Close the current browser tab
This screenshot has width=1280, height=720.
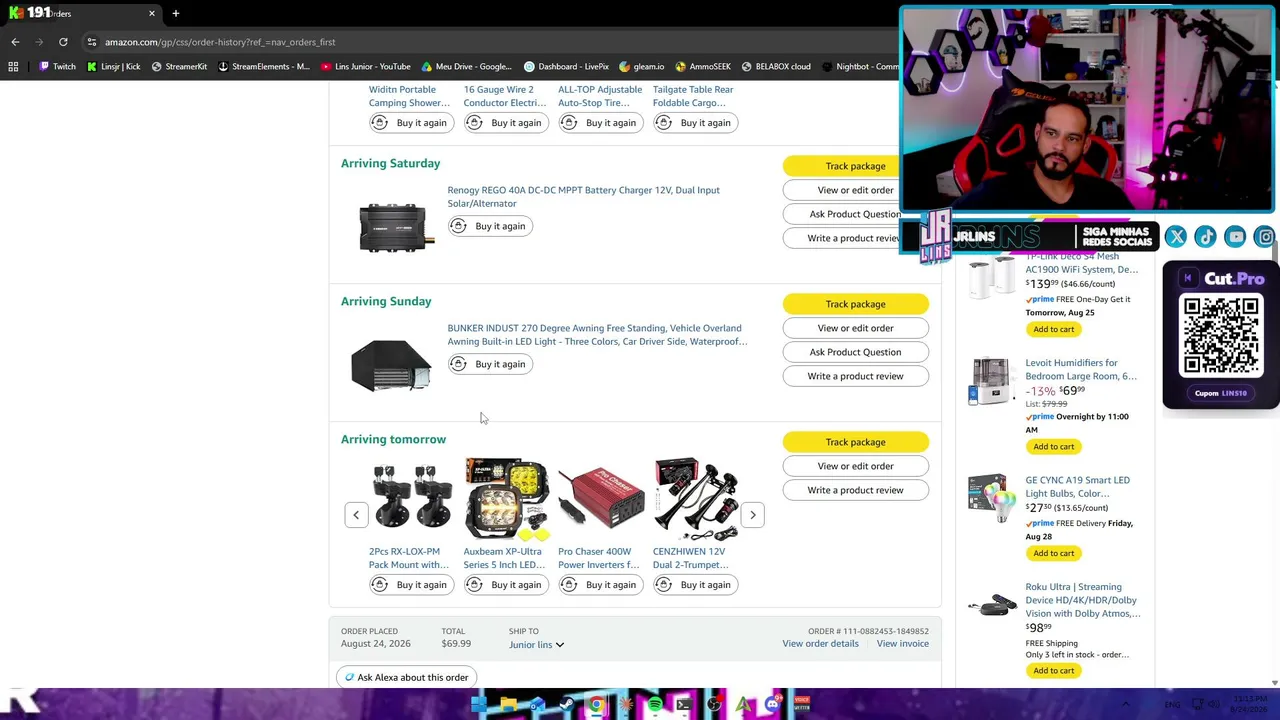(x=152, y=14)
